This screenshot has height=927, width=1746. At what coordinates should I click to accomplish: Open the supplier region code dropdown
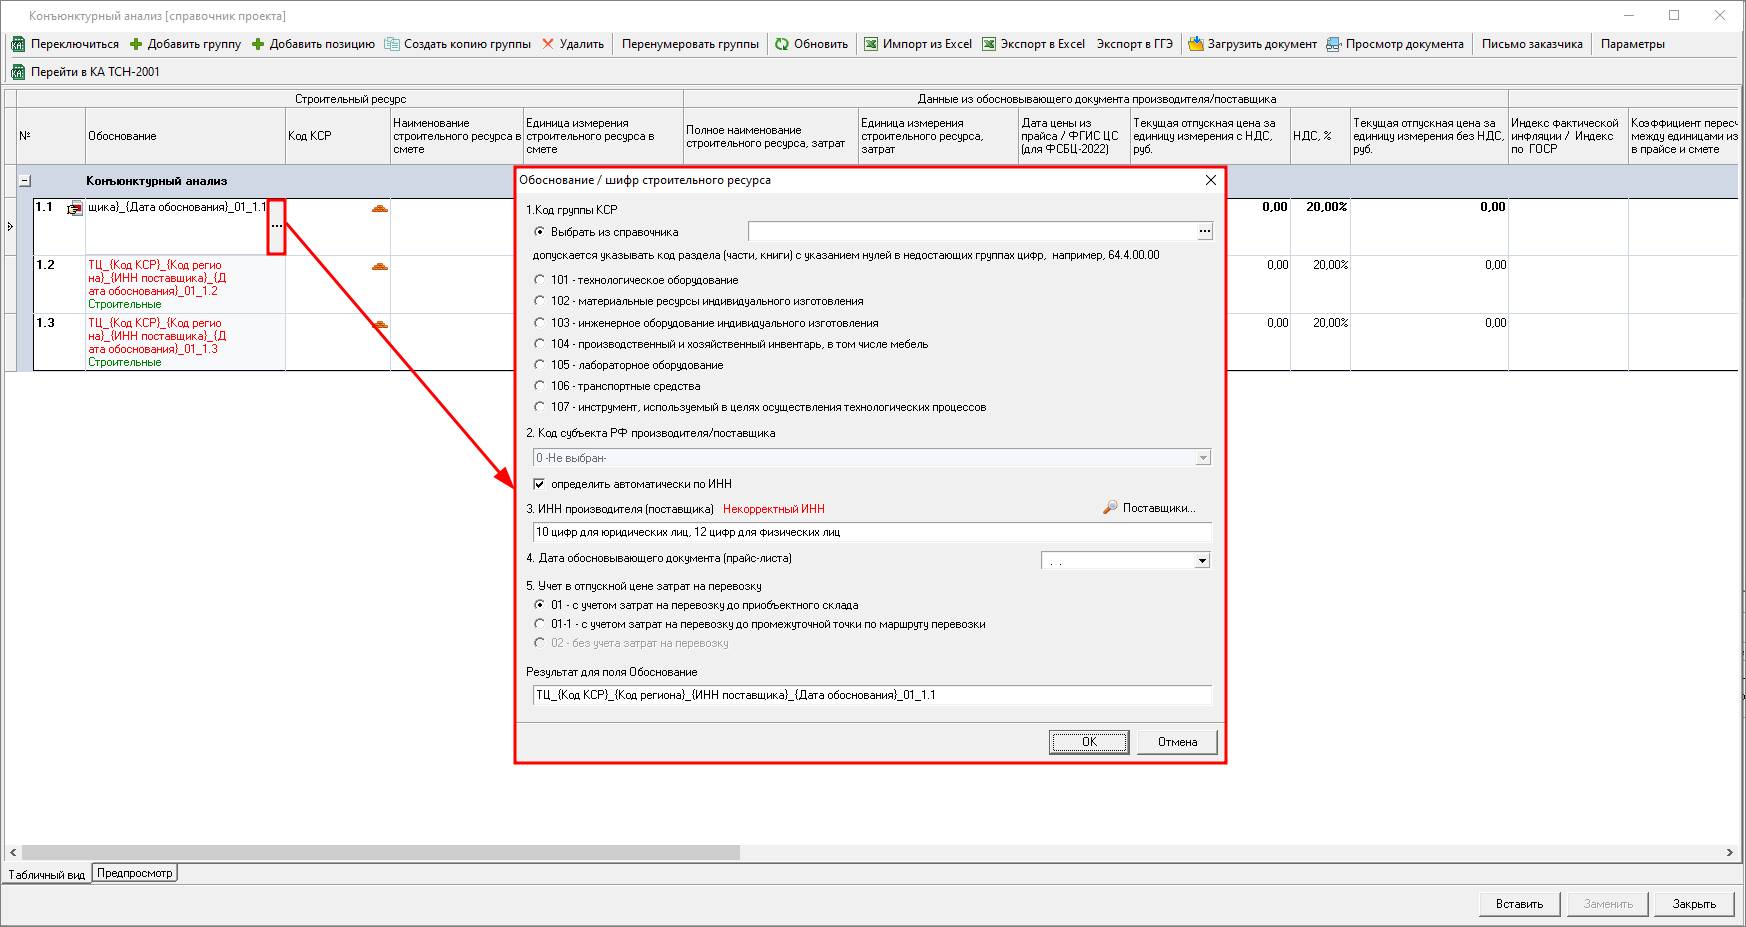click(1203, 458)
